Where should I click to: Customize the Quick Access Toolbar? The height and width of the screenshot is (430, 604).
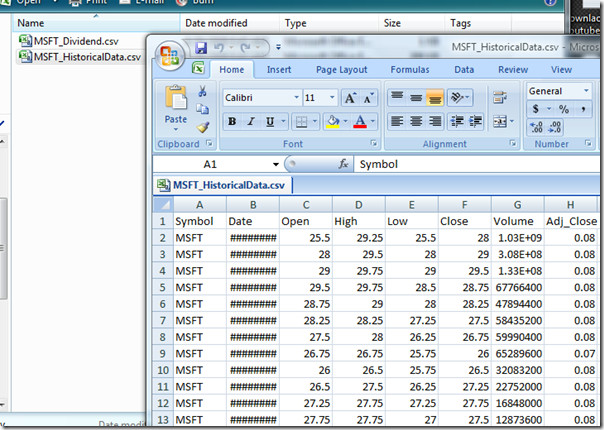pyautogui.click(x=278, y=47)
